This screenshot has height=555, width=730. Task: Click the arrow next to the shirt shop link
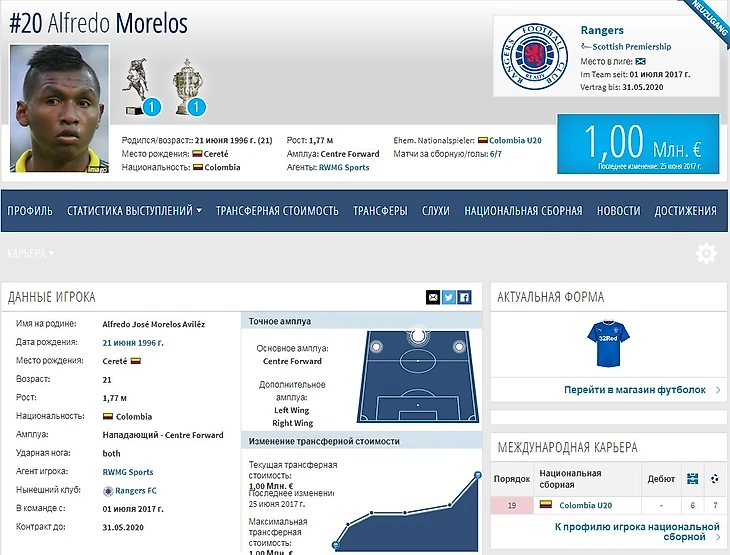[x=717, y=390]
